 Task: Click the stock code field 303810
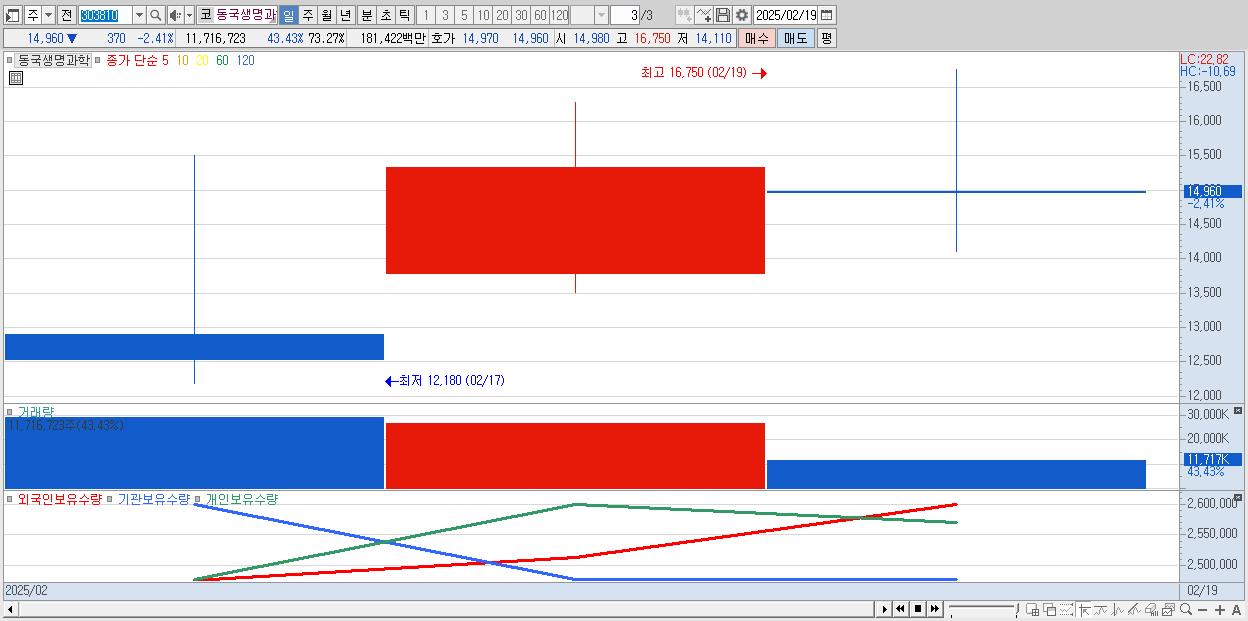105,15
